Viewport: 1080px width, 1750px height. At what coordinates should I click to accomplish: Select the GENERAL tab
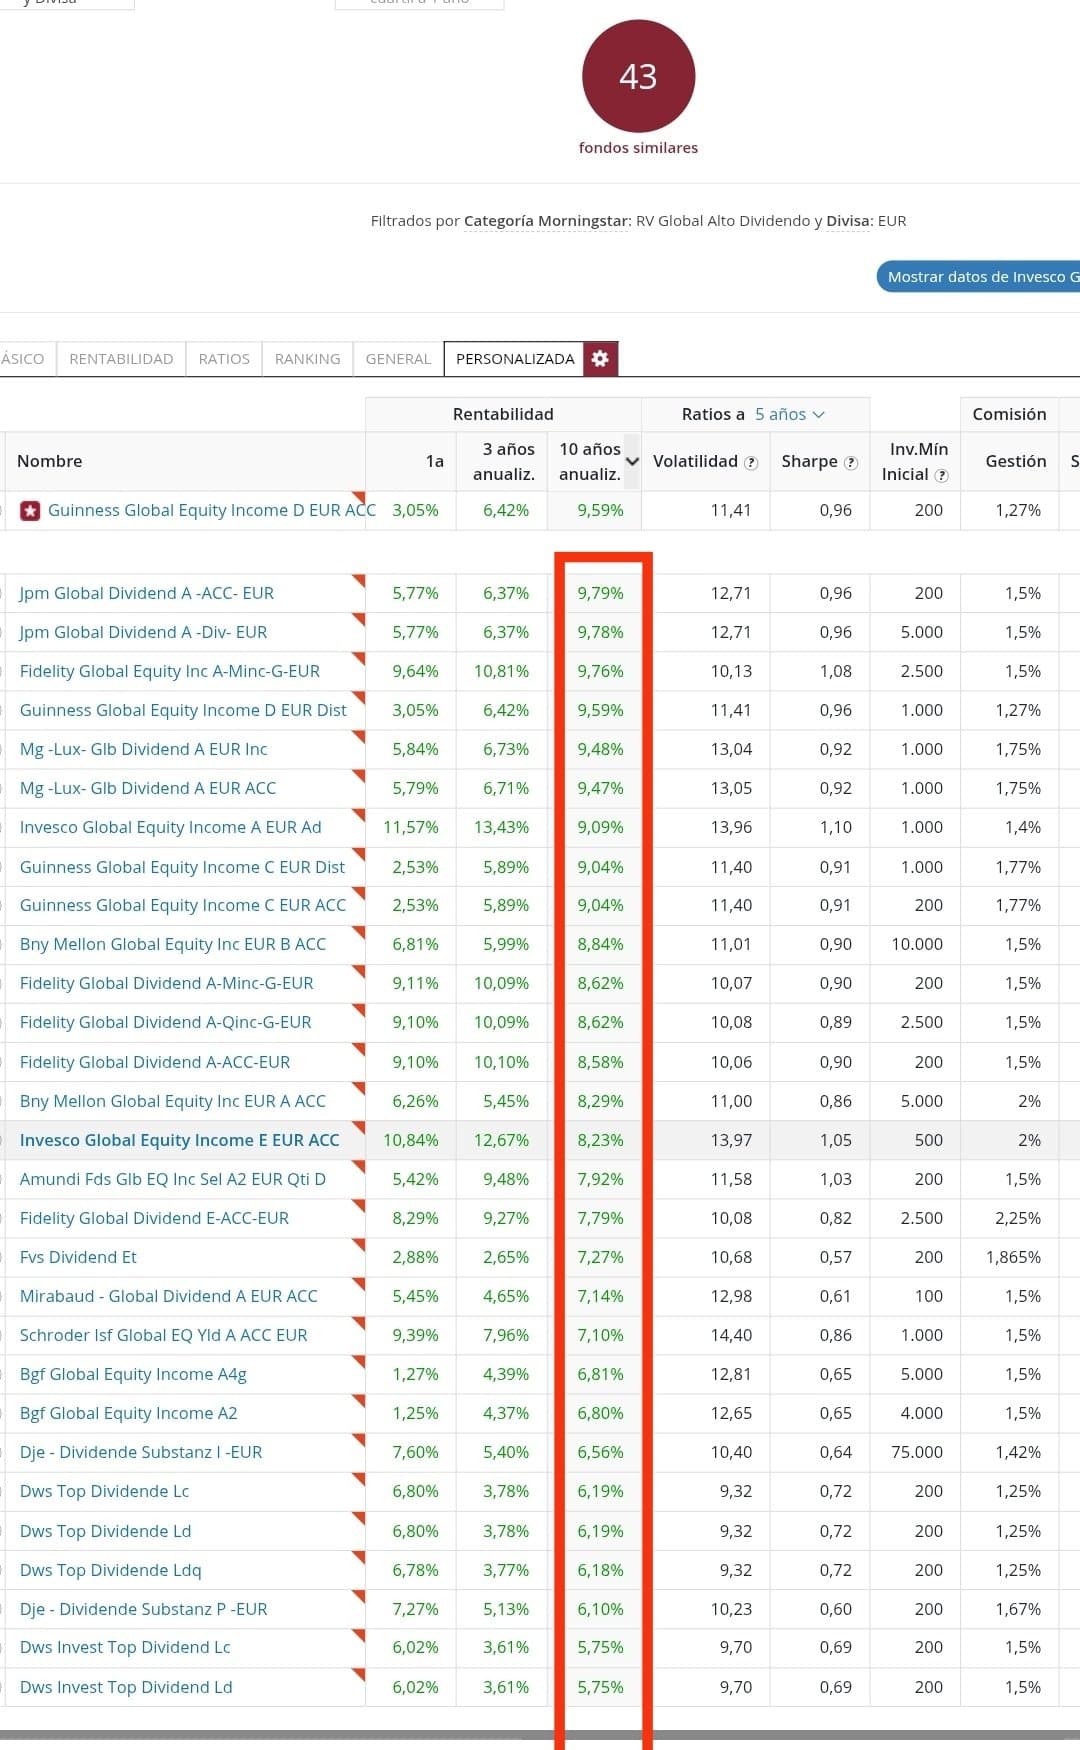398,359
